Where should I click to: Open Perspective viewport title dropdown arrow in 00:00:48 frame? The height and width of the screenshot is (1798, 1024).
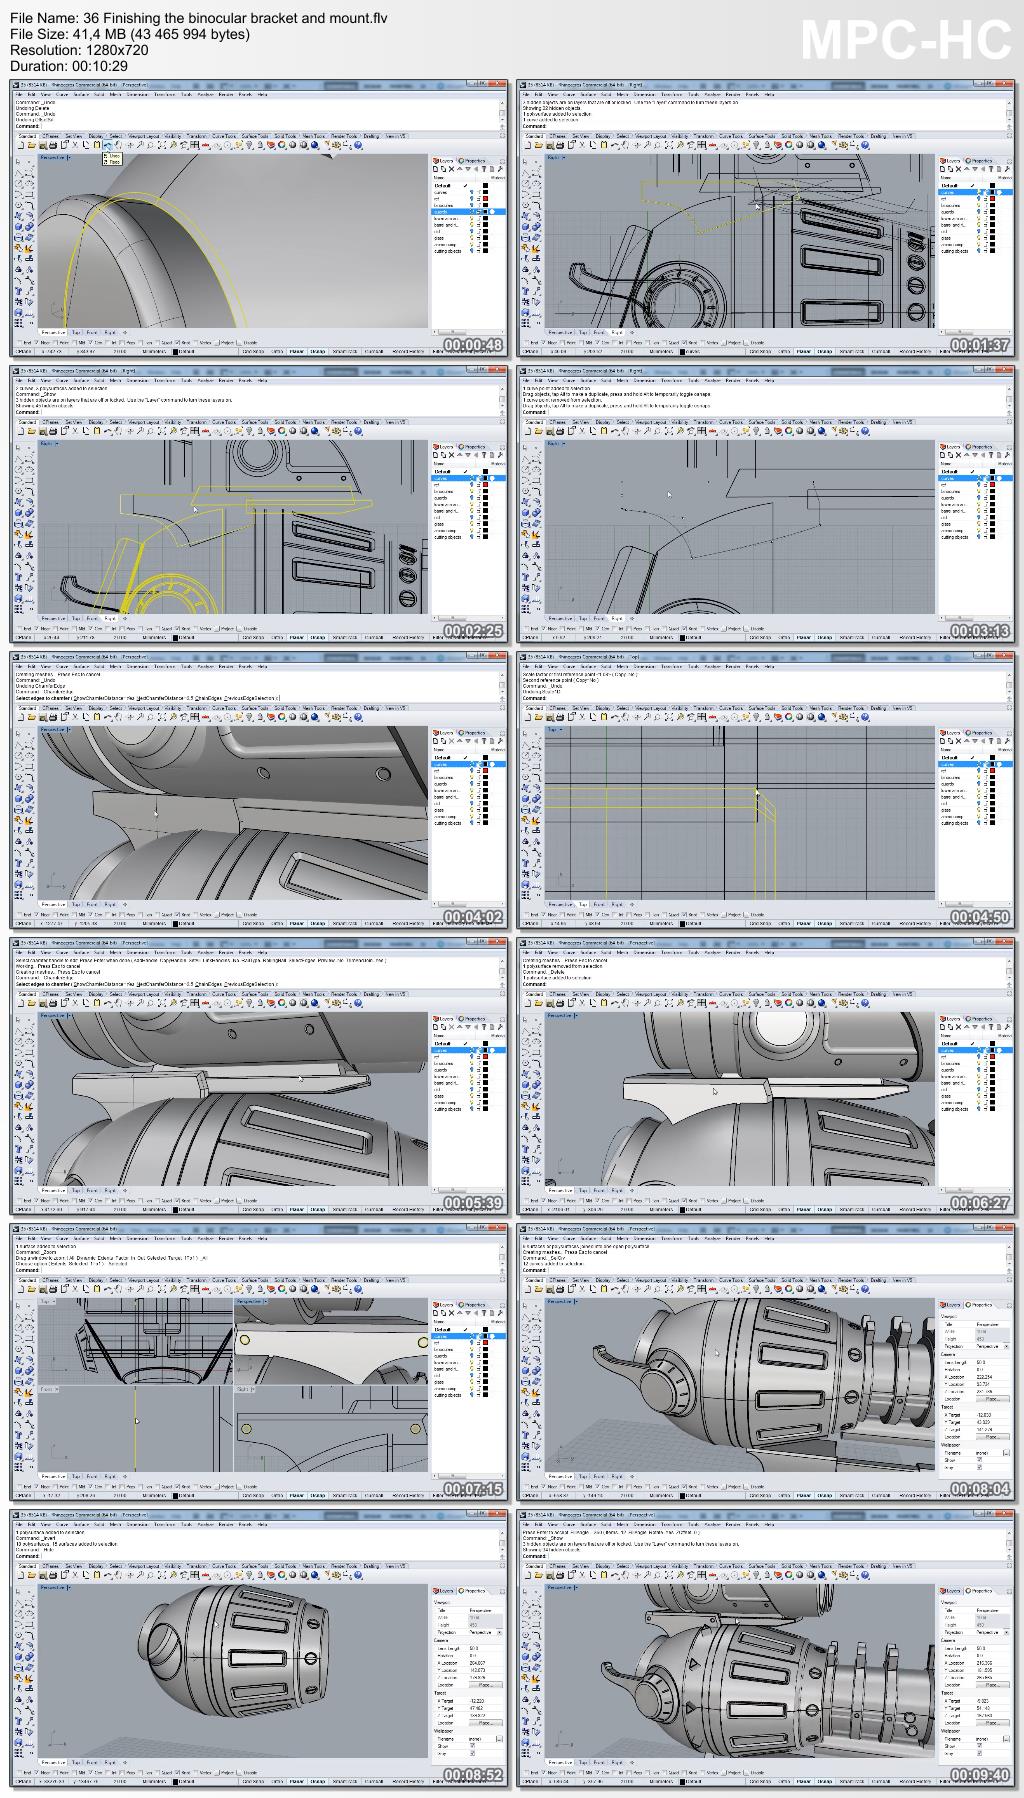click(69, 157)
